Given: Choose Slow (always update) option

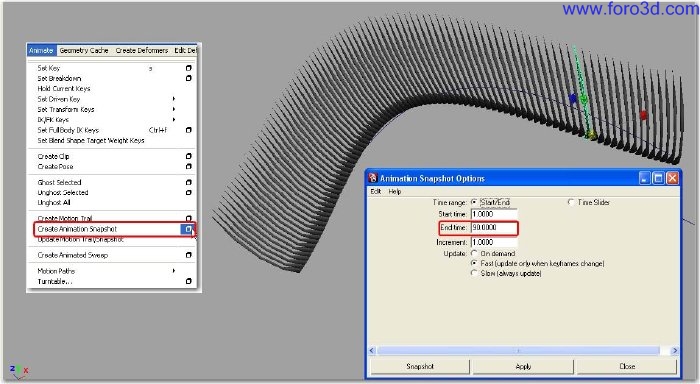Looking at the screenshot, I should pos(474,273).
